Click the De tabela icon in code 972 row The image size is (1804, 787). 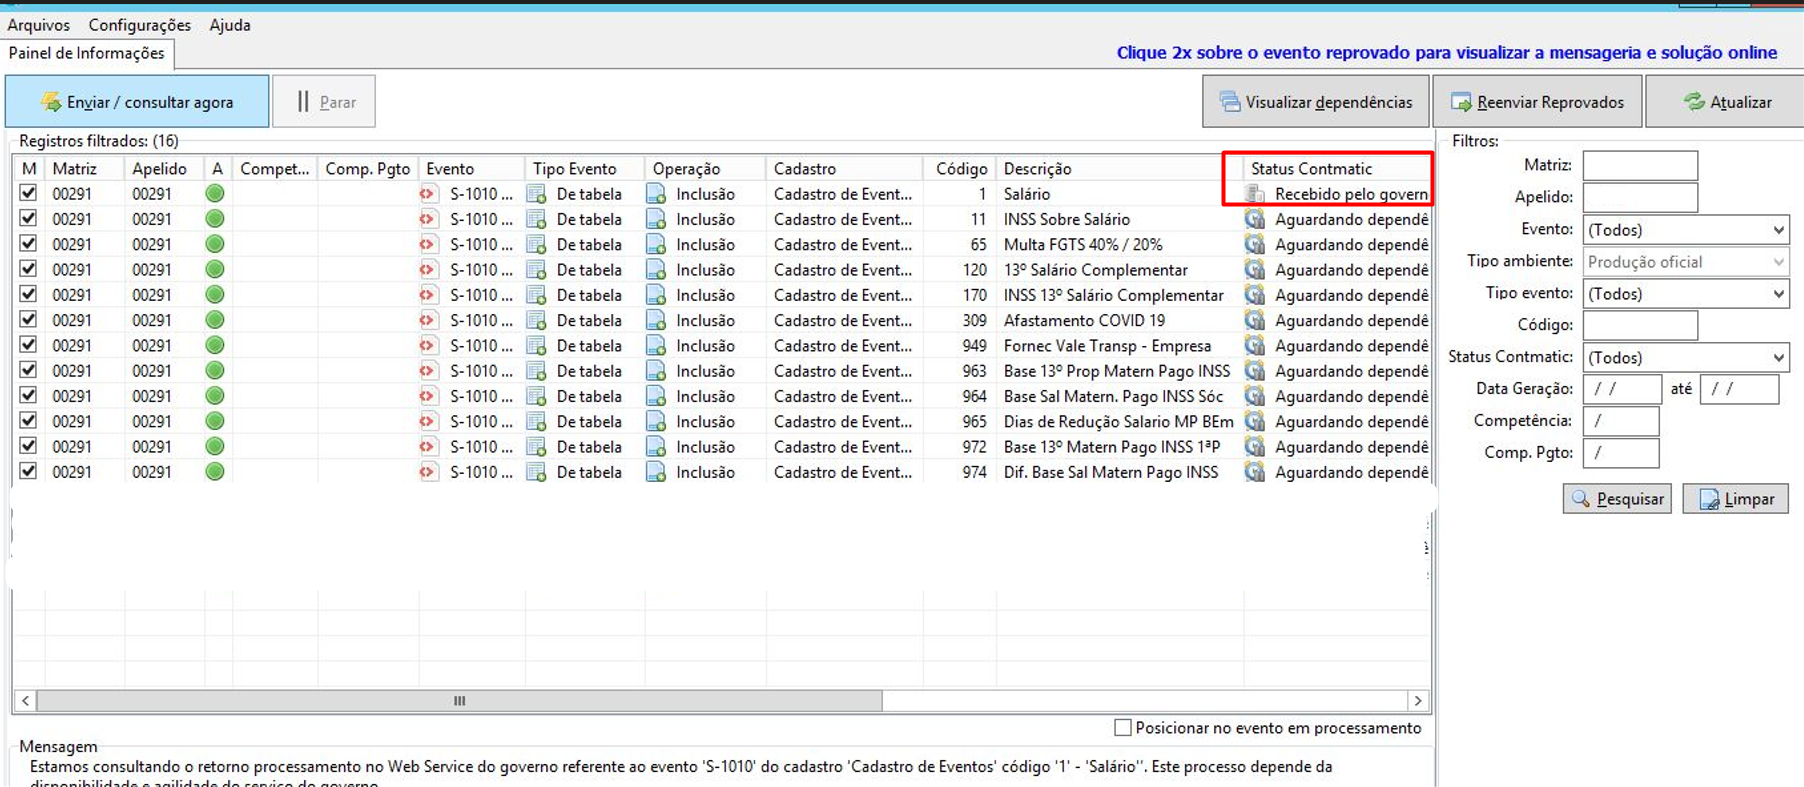537,447
